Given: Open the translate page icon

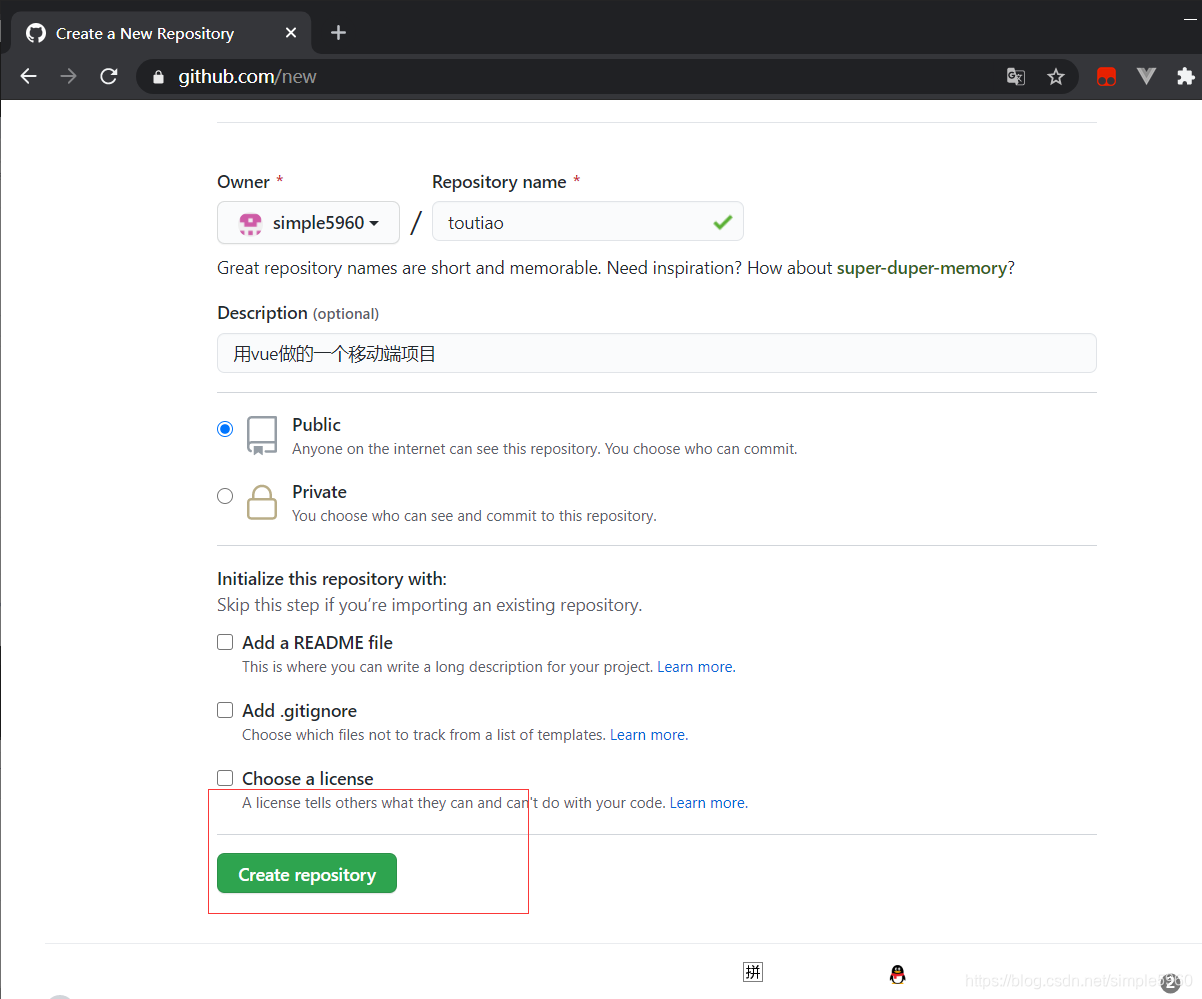Looking at the screenshot, I should coord(1016,77).
